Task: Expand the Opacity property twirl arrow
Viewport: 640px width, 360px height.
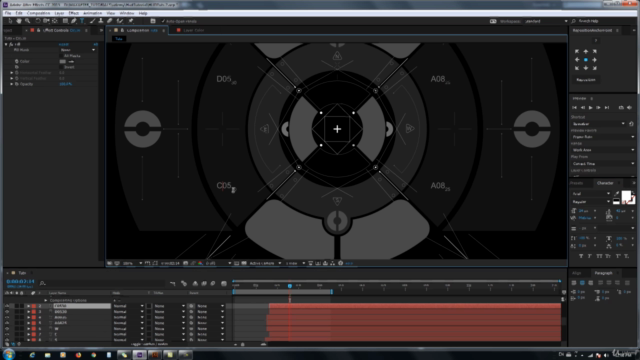Action: 11,84
